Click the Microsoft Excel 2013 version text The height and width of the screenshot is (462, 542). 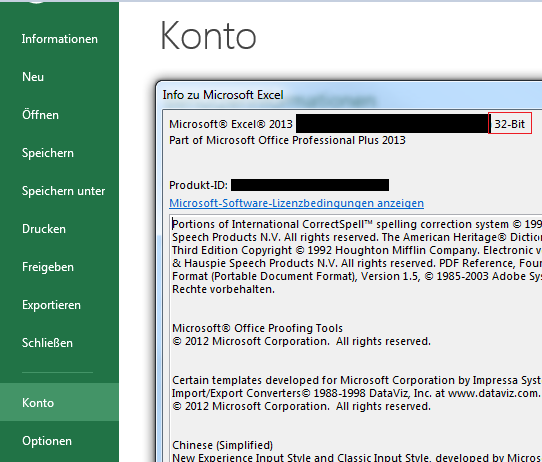tap(231, 124)
